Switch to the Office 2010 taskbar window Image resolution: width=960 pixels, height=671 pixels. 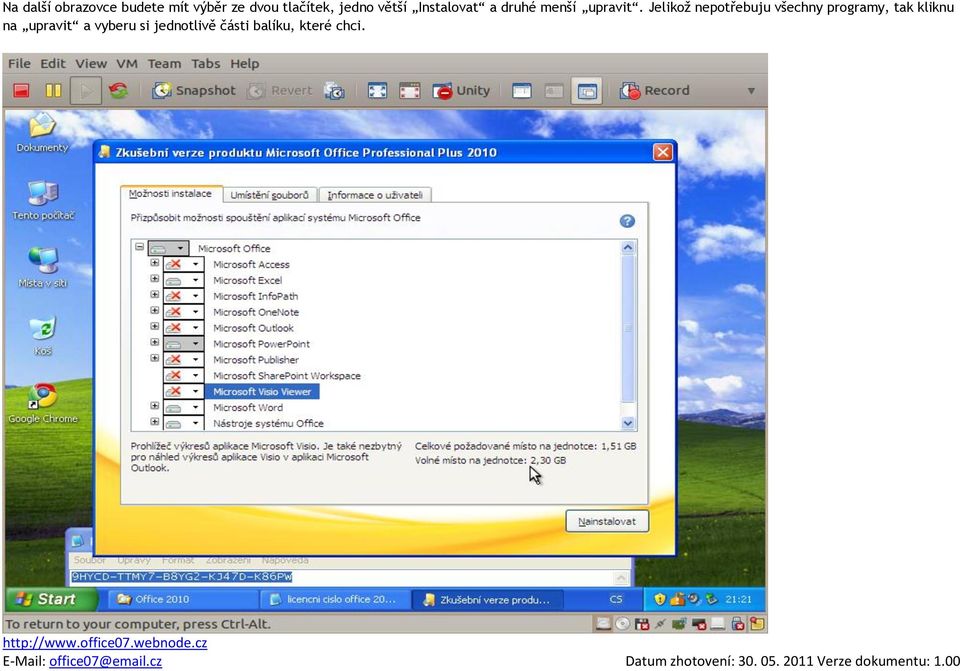[x=182, y=599]
